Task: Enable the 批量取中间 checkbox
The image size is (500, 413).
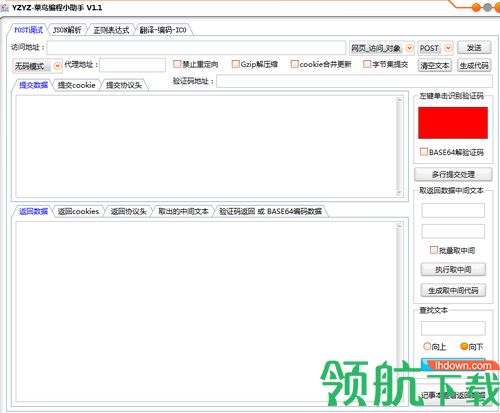Action: coord(434,250)
